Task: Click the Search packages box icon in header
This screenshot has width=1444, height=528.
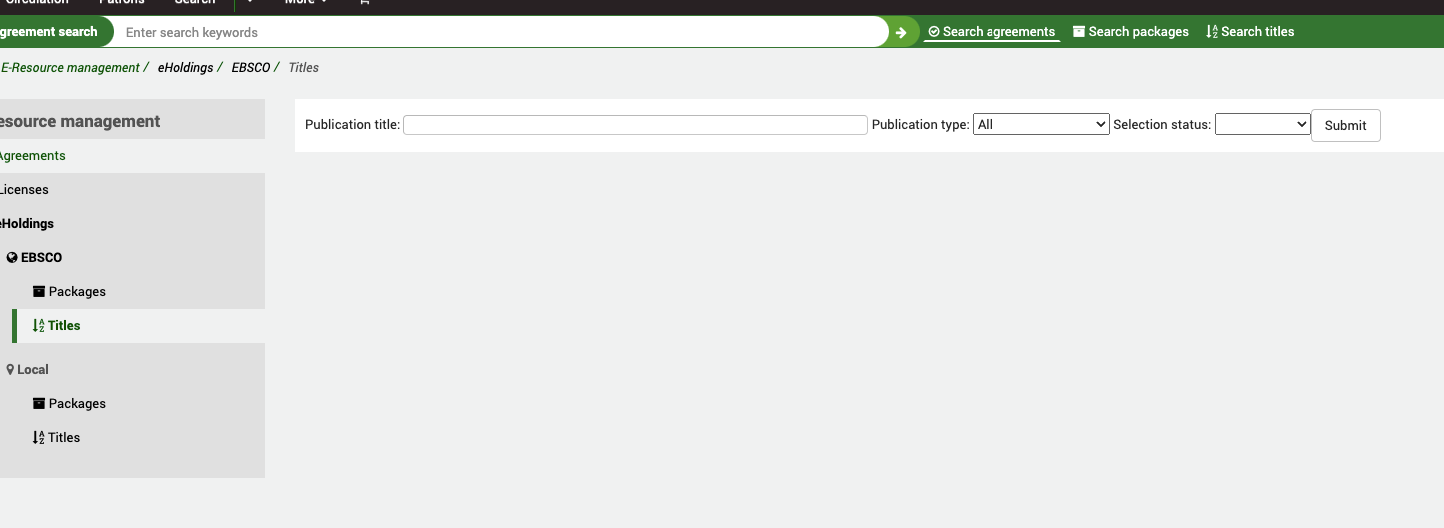Action: pyautogui.click(x=1079, y=32)
